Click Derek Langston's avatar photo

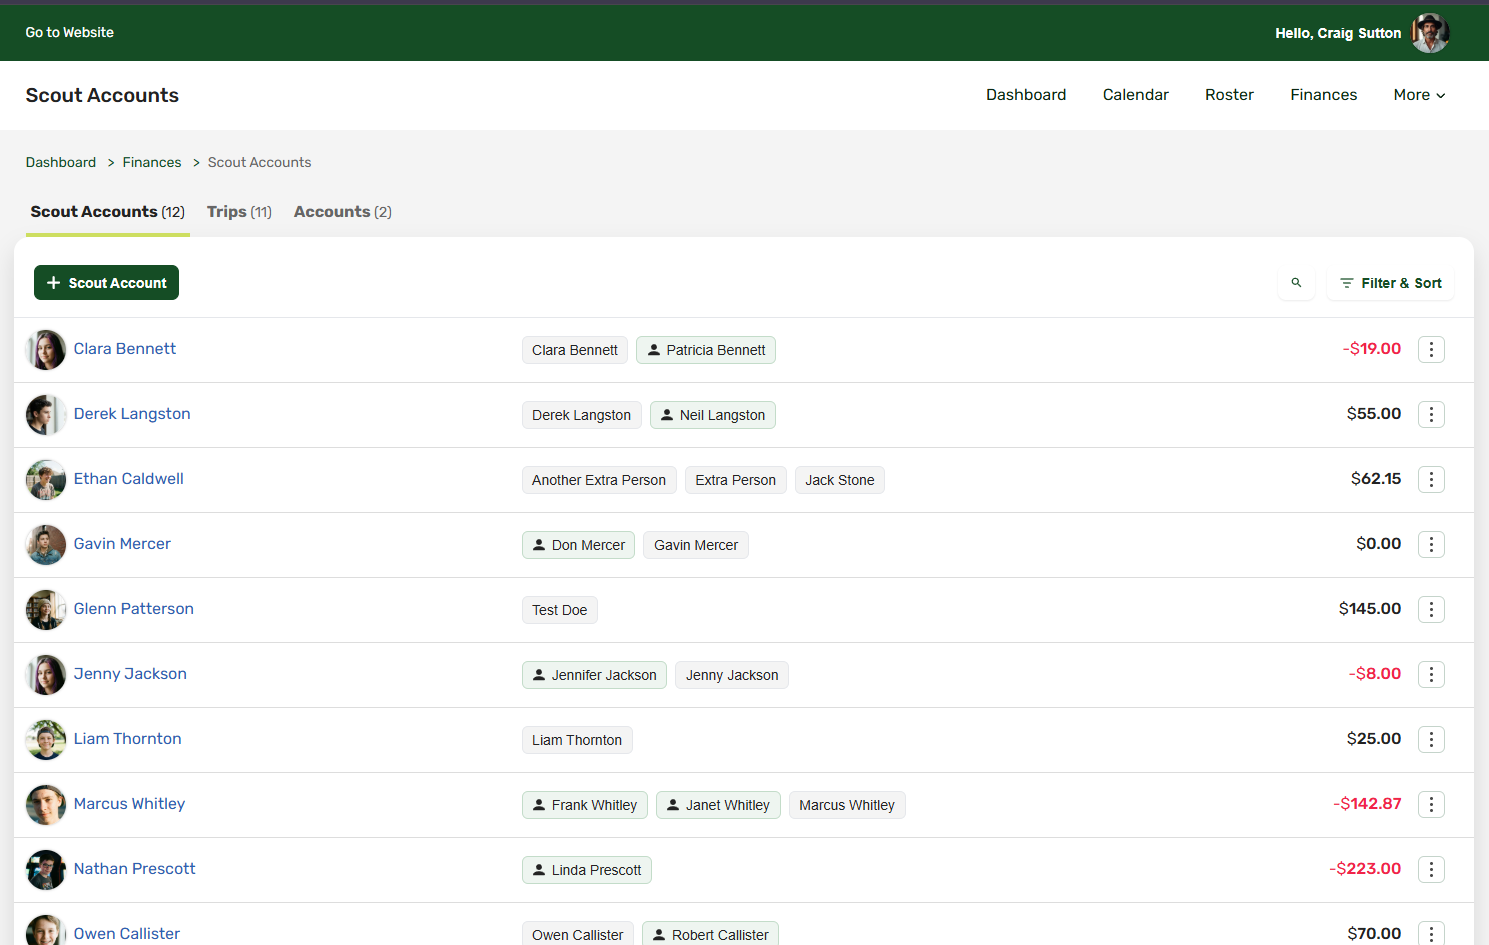(46, 415)
